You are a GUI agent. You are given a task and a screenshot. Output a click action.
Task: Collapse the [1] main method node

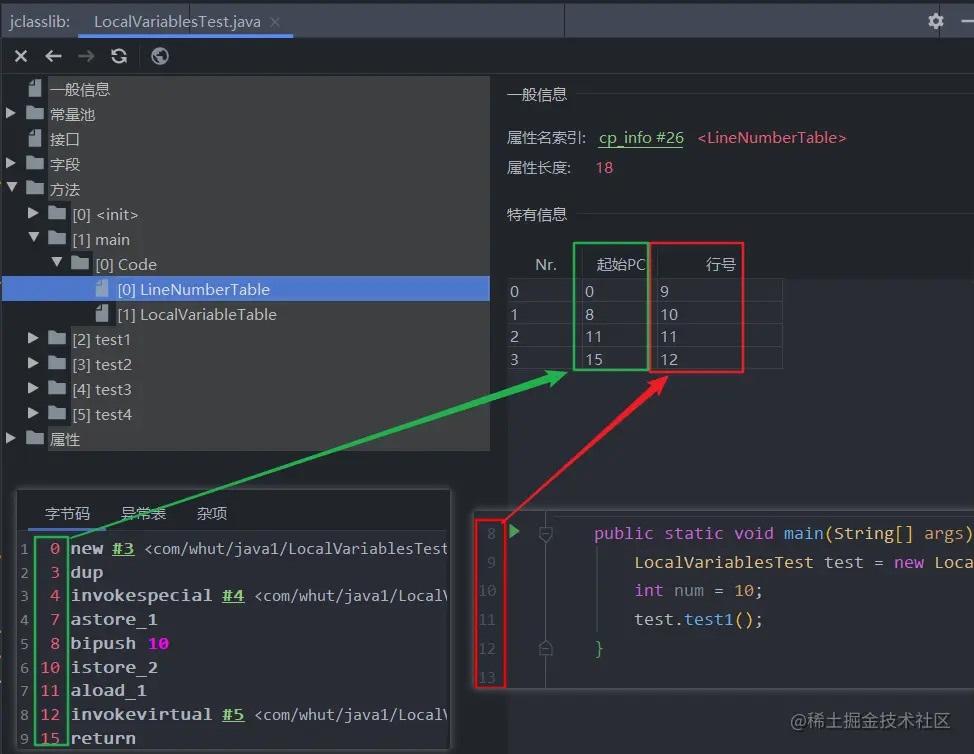pos(34,237)
